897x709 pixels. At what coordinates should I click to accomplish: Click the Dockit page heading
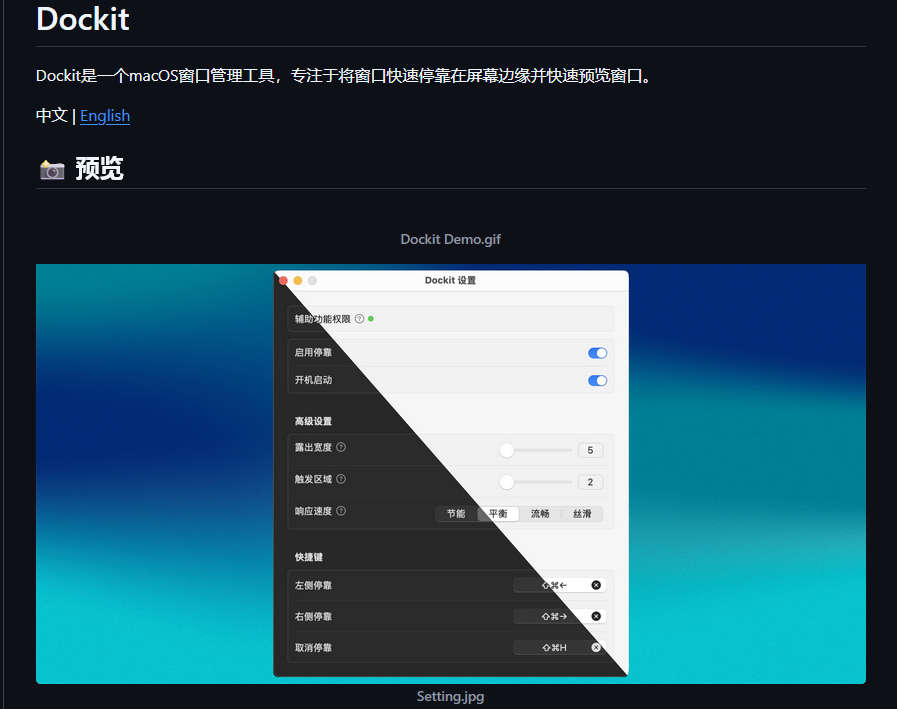(83, 19)
